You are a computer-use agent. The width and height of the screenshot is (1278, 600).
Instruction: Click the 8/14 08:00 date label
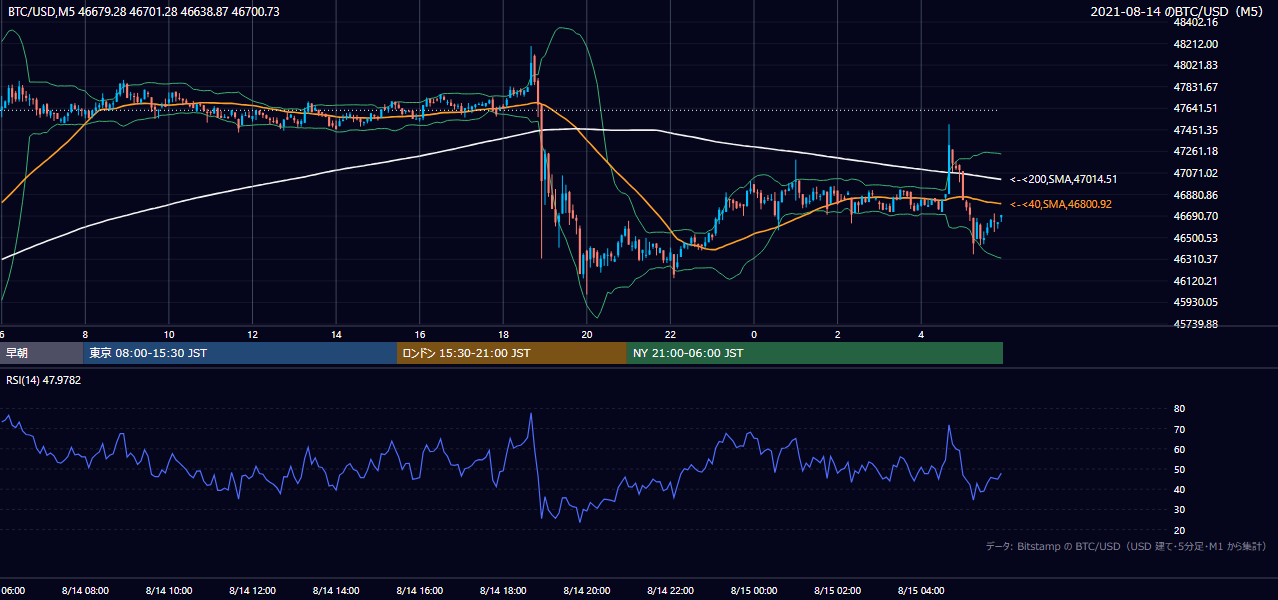(x=85, y=591)
